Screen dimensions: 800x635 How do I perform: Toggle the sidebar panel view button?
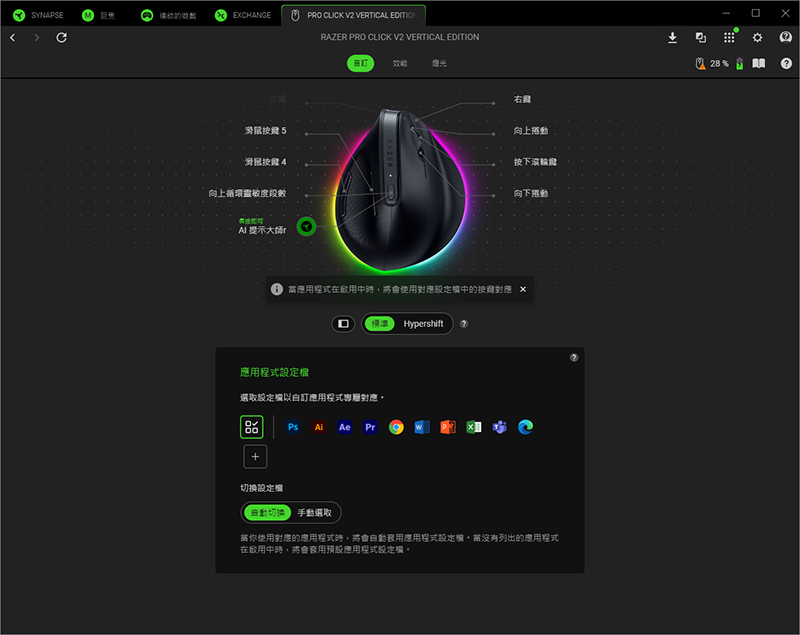coord(343,324)
